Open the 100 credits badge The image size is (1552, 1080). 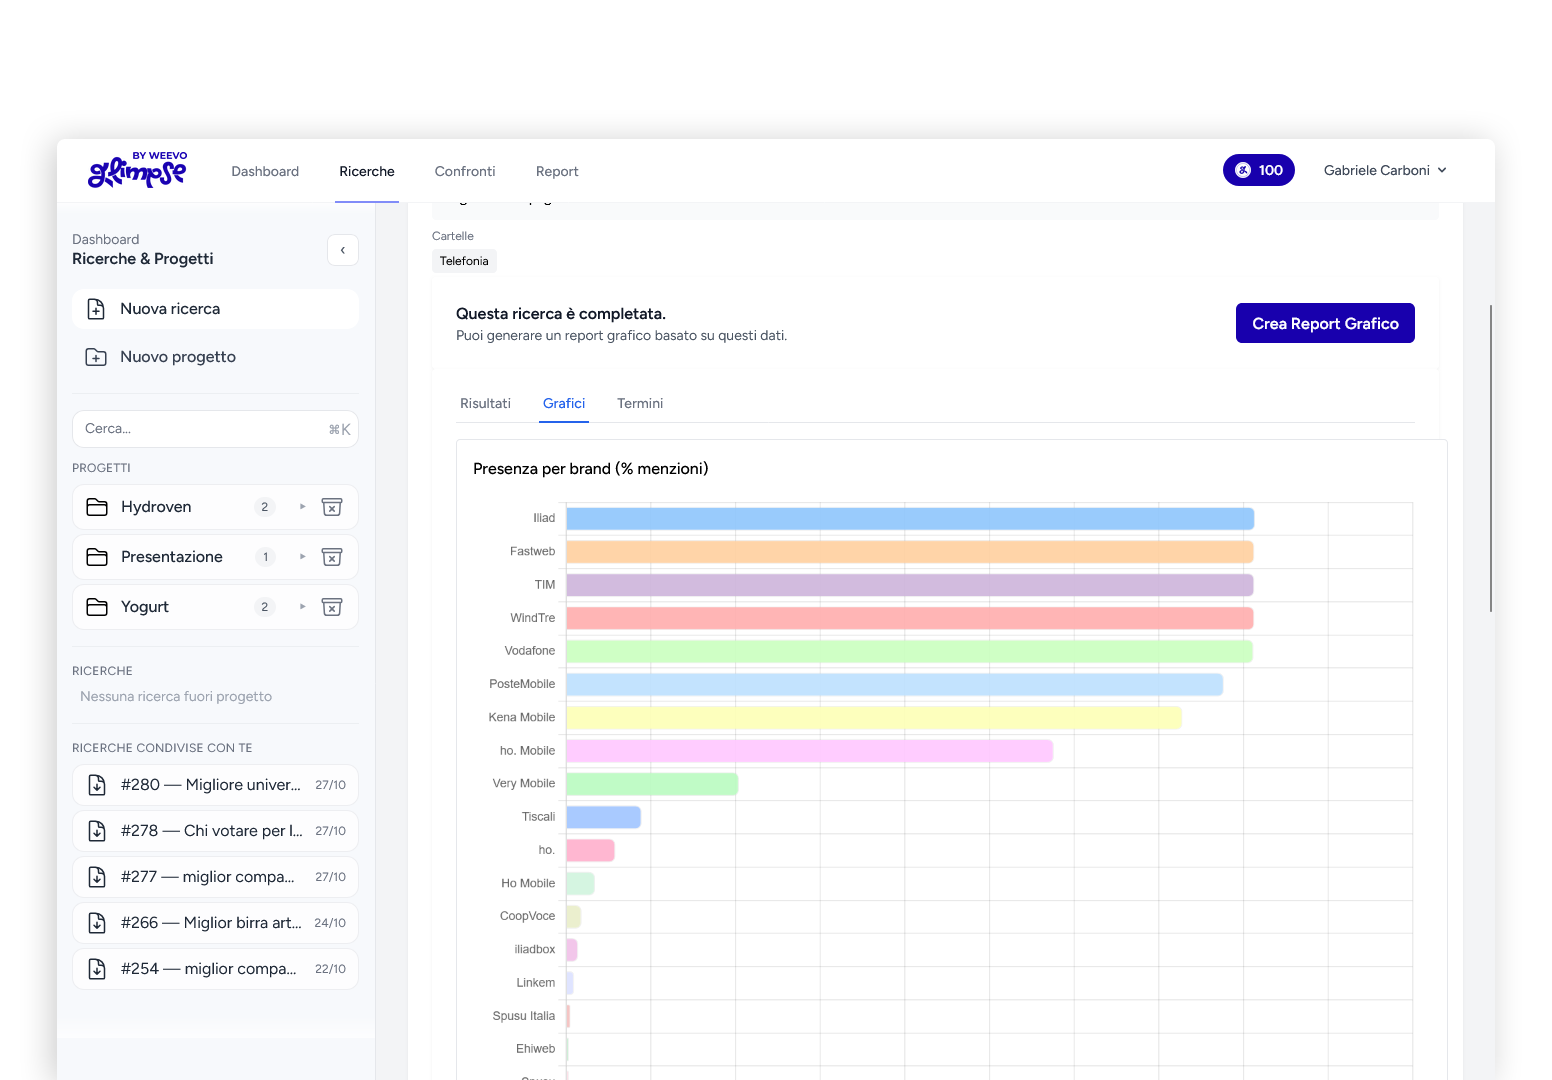click(x=1258, y=170)
